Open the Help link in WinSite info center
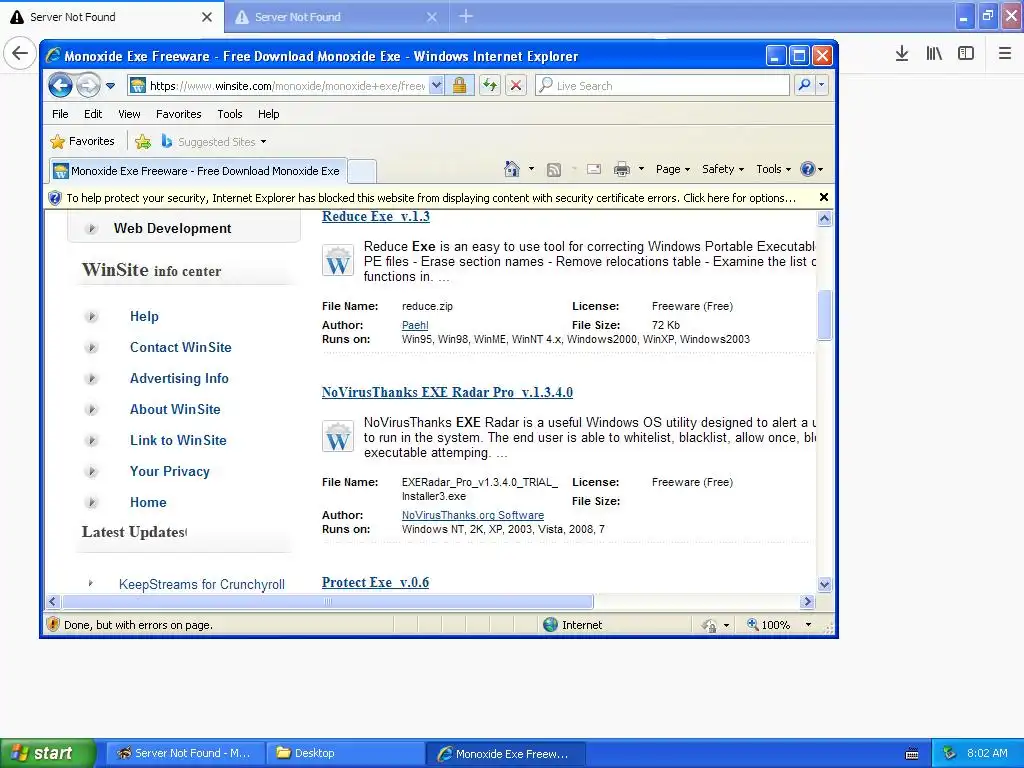Screen dimensions: 1024x768 (144, 317)
